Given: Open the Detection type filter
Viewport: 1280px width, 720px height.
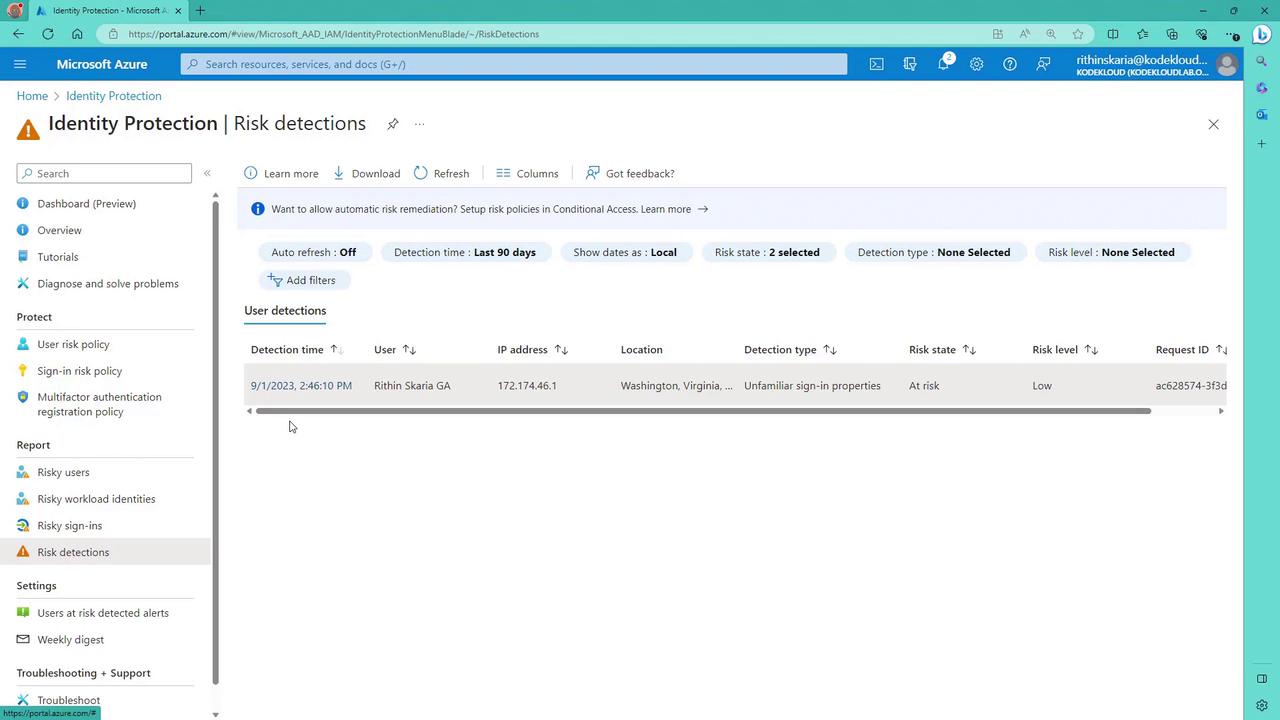Looking at the screenshot, I should pyautogui.click(x=934, y=252).
